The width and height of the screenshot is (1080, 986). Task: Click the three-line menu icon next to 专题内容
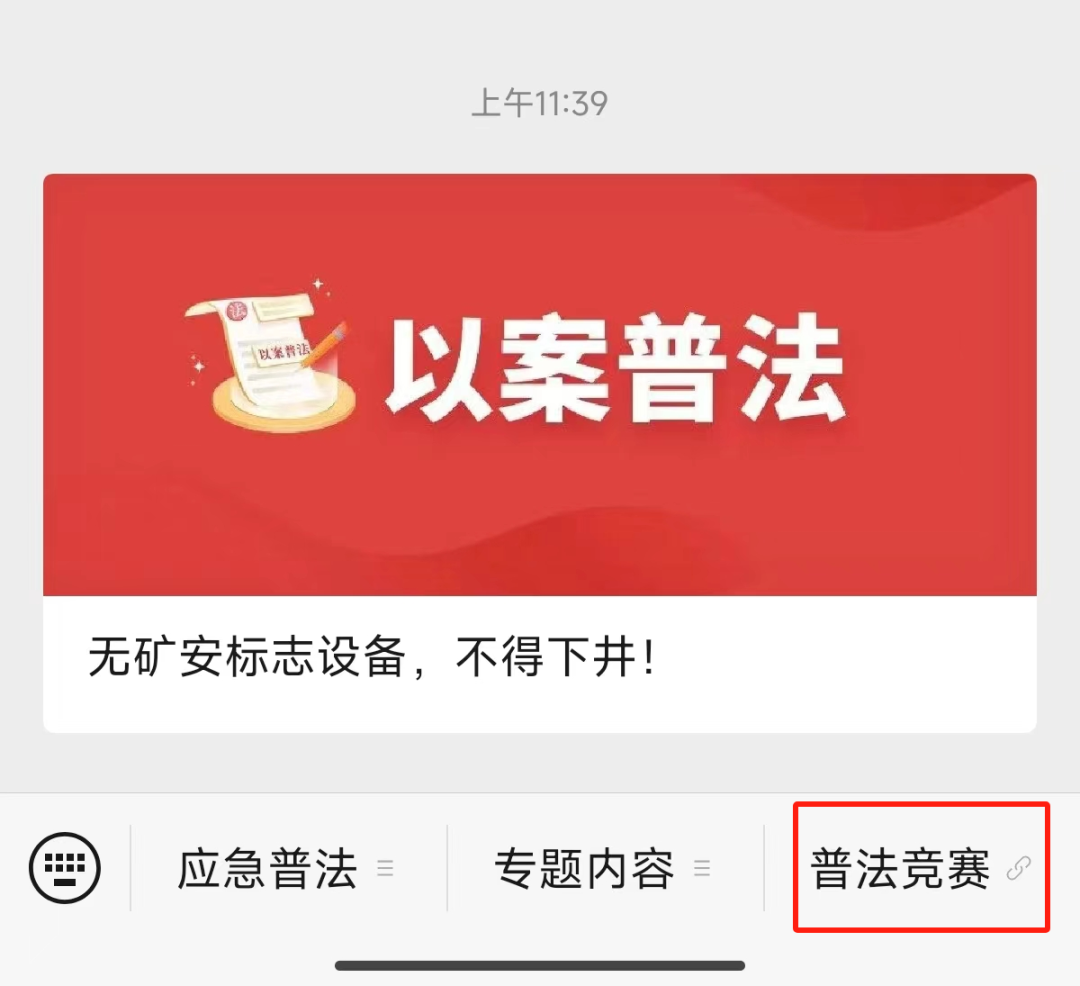coord(702,868)
